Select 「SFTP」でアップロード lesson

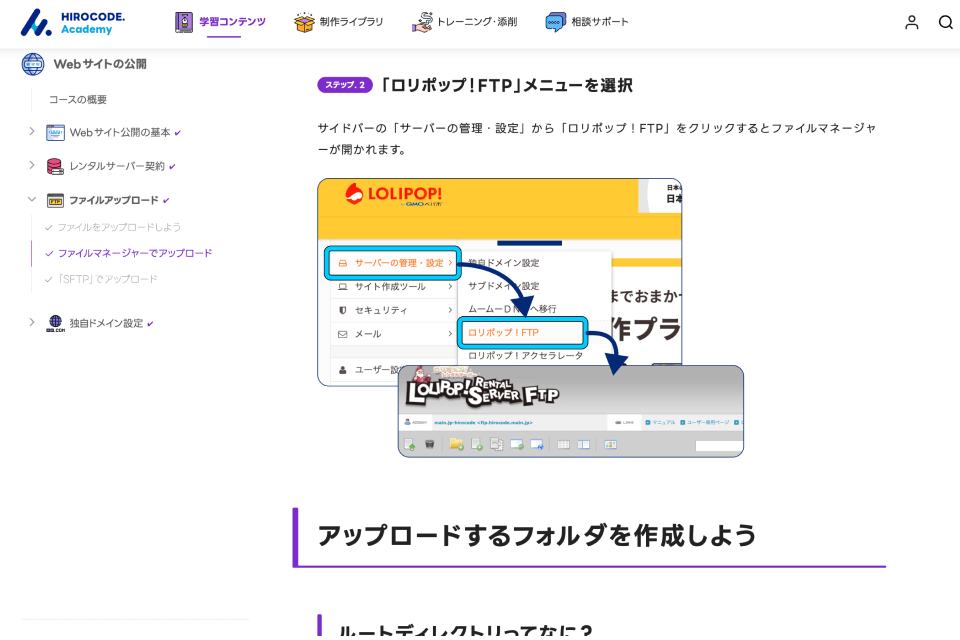[x=107, y=279]
